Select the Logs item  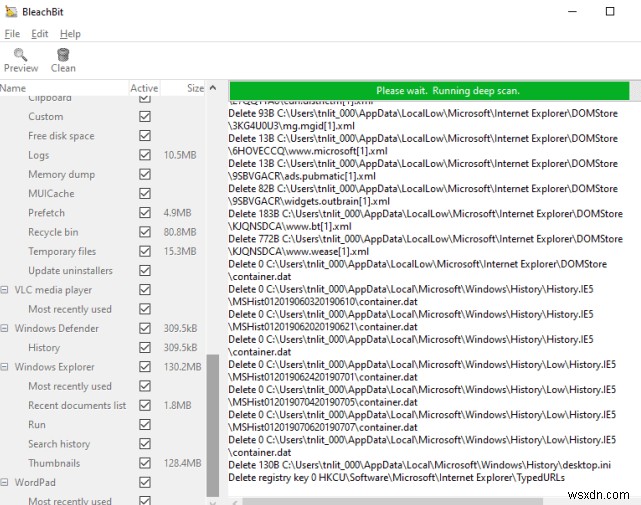coord(38,155)
